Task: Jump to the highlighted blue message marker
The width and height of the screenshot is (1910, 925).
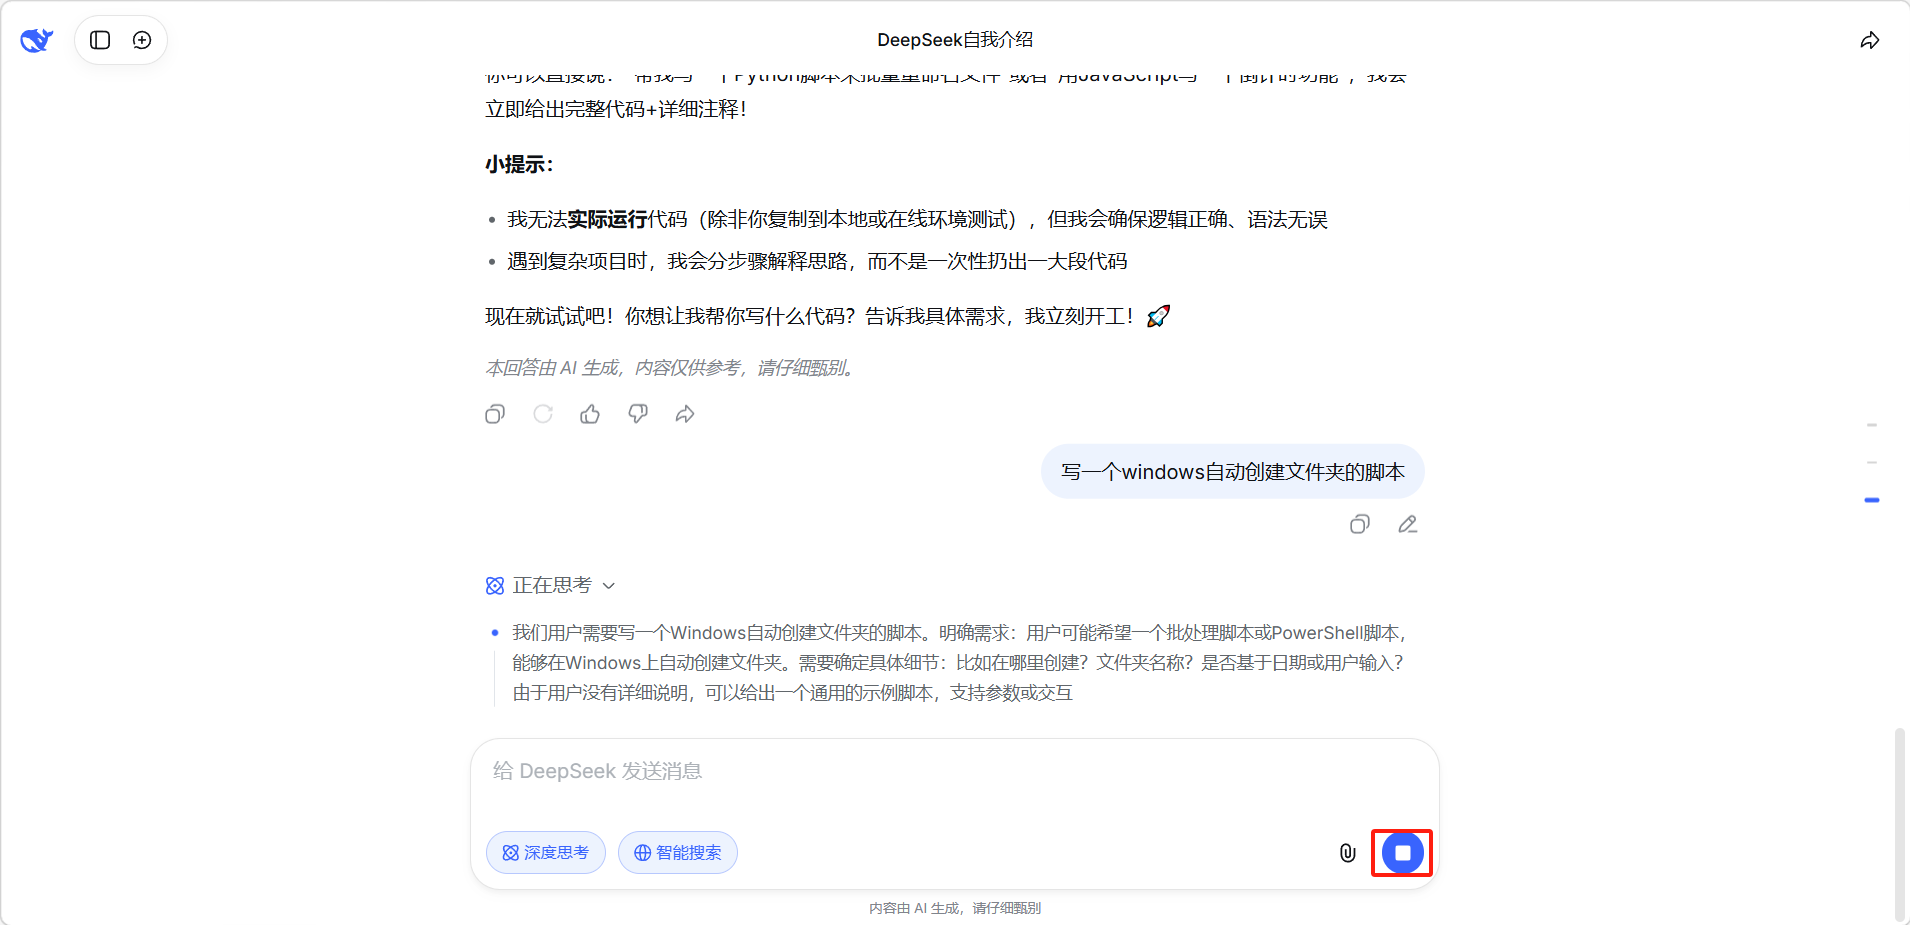Action: [1872, 500]
